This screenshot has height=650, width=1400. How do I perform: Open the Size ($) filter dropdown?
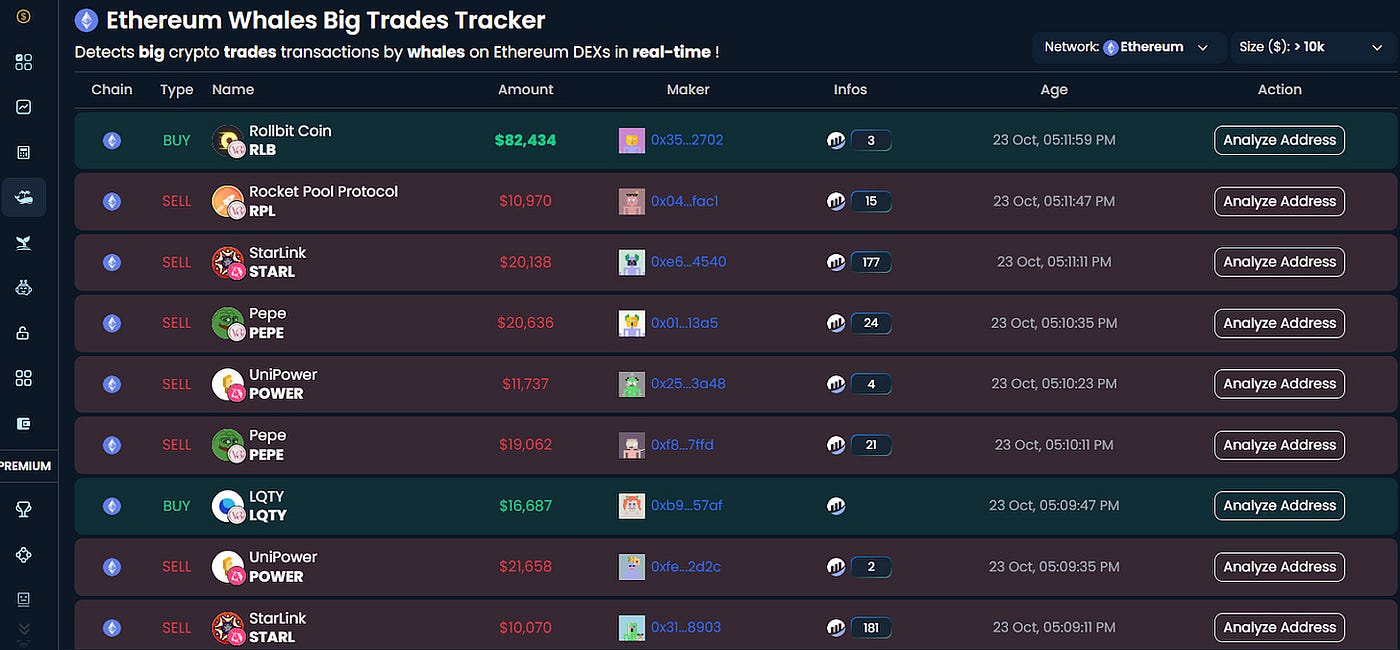1313,46
